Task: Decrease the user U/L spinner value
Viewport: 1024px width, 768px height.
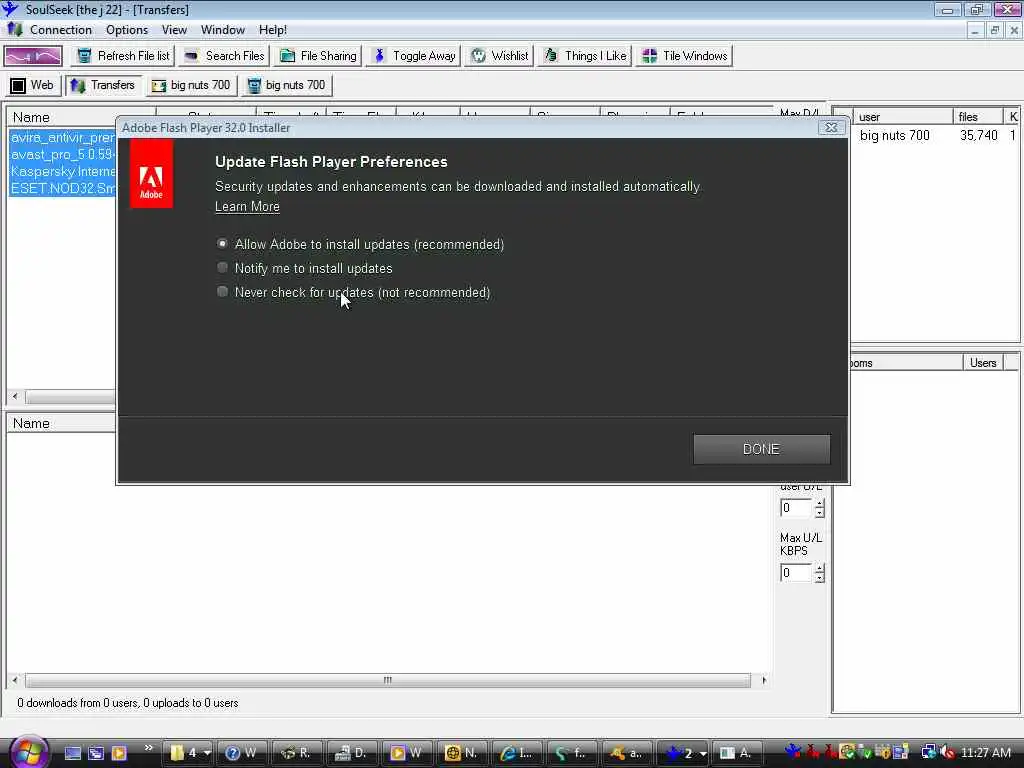Action: 819,513
